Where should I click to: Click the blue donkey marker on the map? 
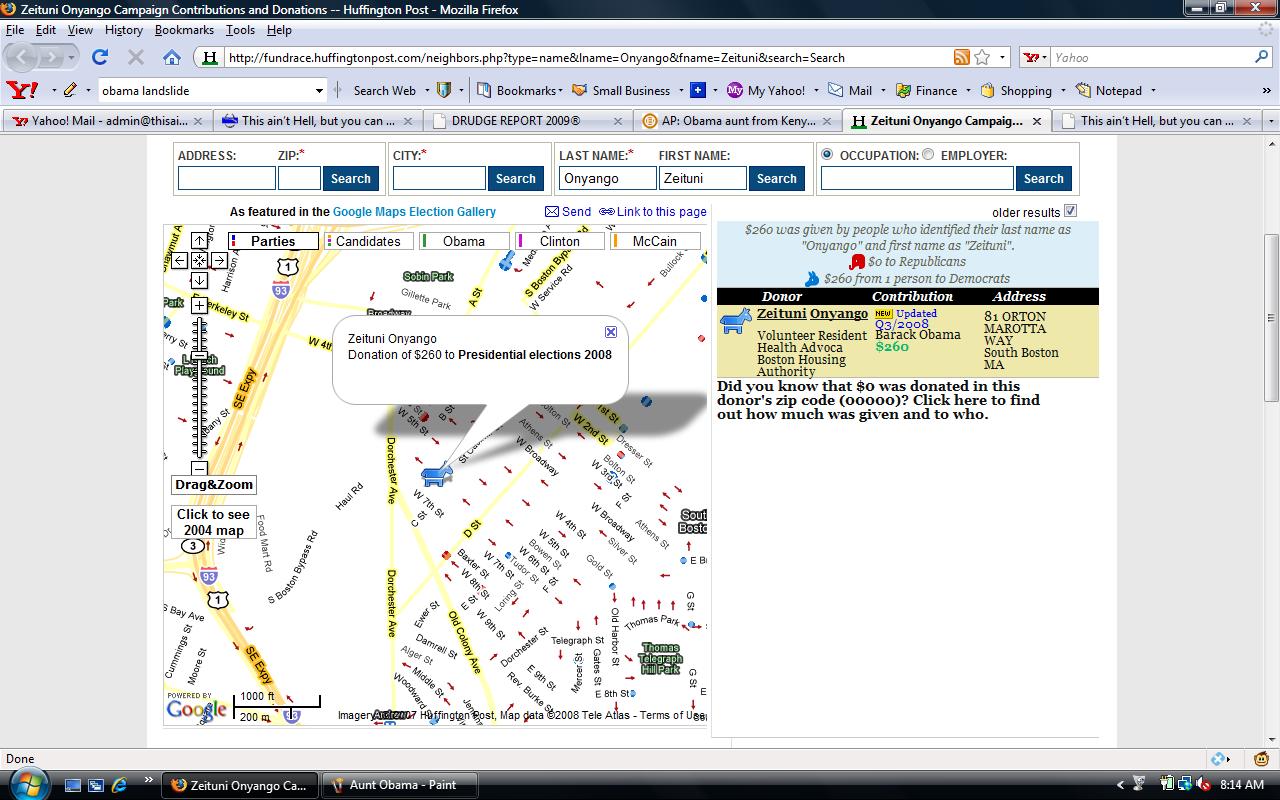pyautogui.click(x=436, y=473)
